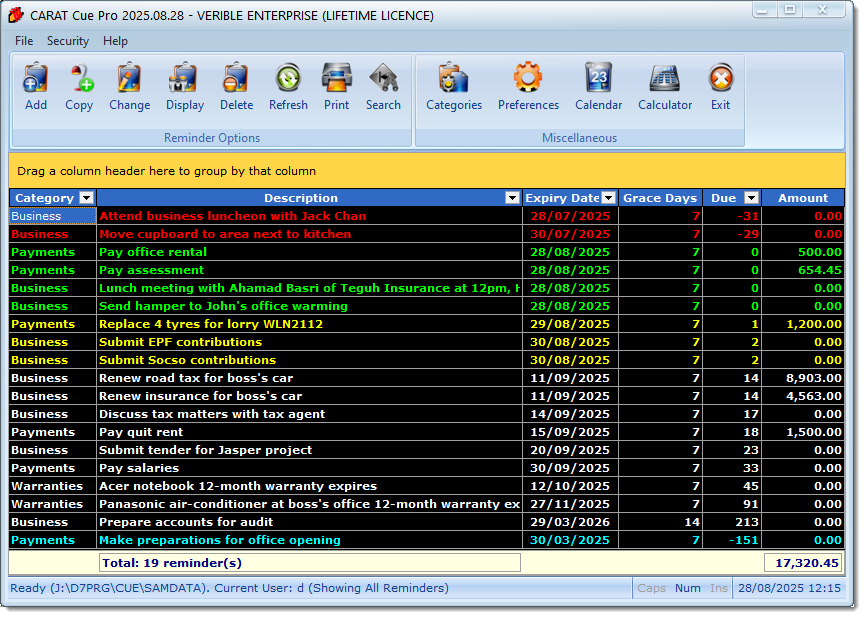Click the Ins indicator in status bar
Viewport: 864px width, 617px height.
[x=719, y=588]
